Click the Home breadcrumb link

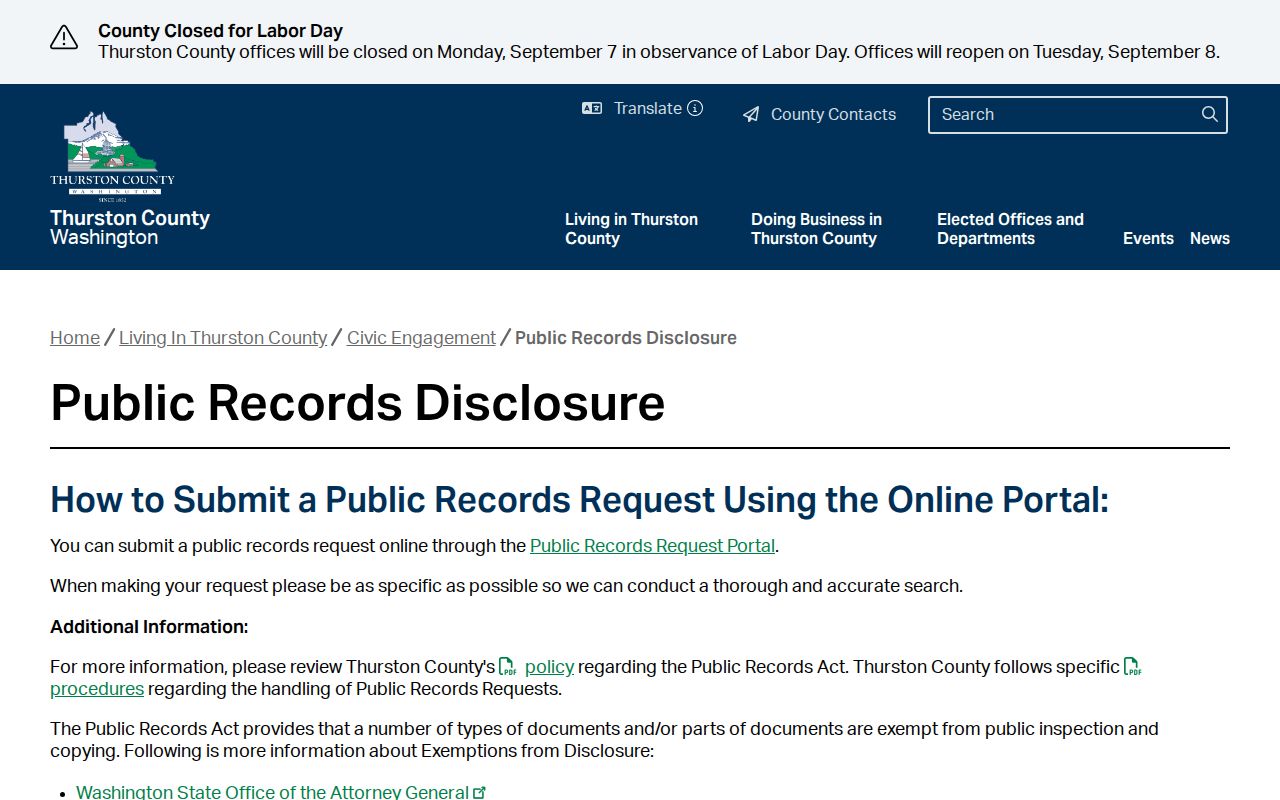[75, 338]
